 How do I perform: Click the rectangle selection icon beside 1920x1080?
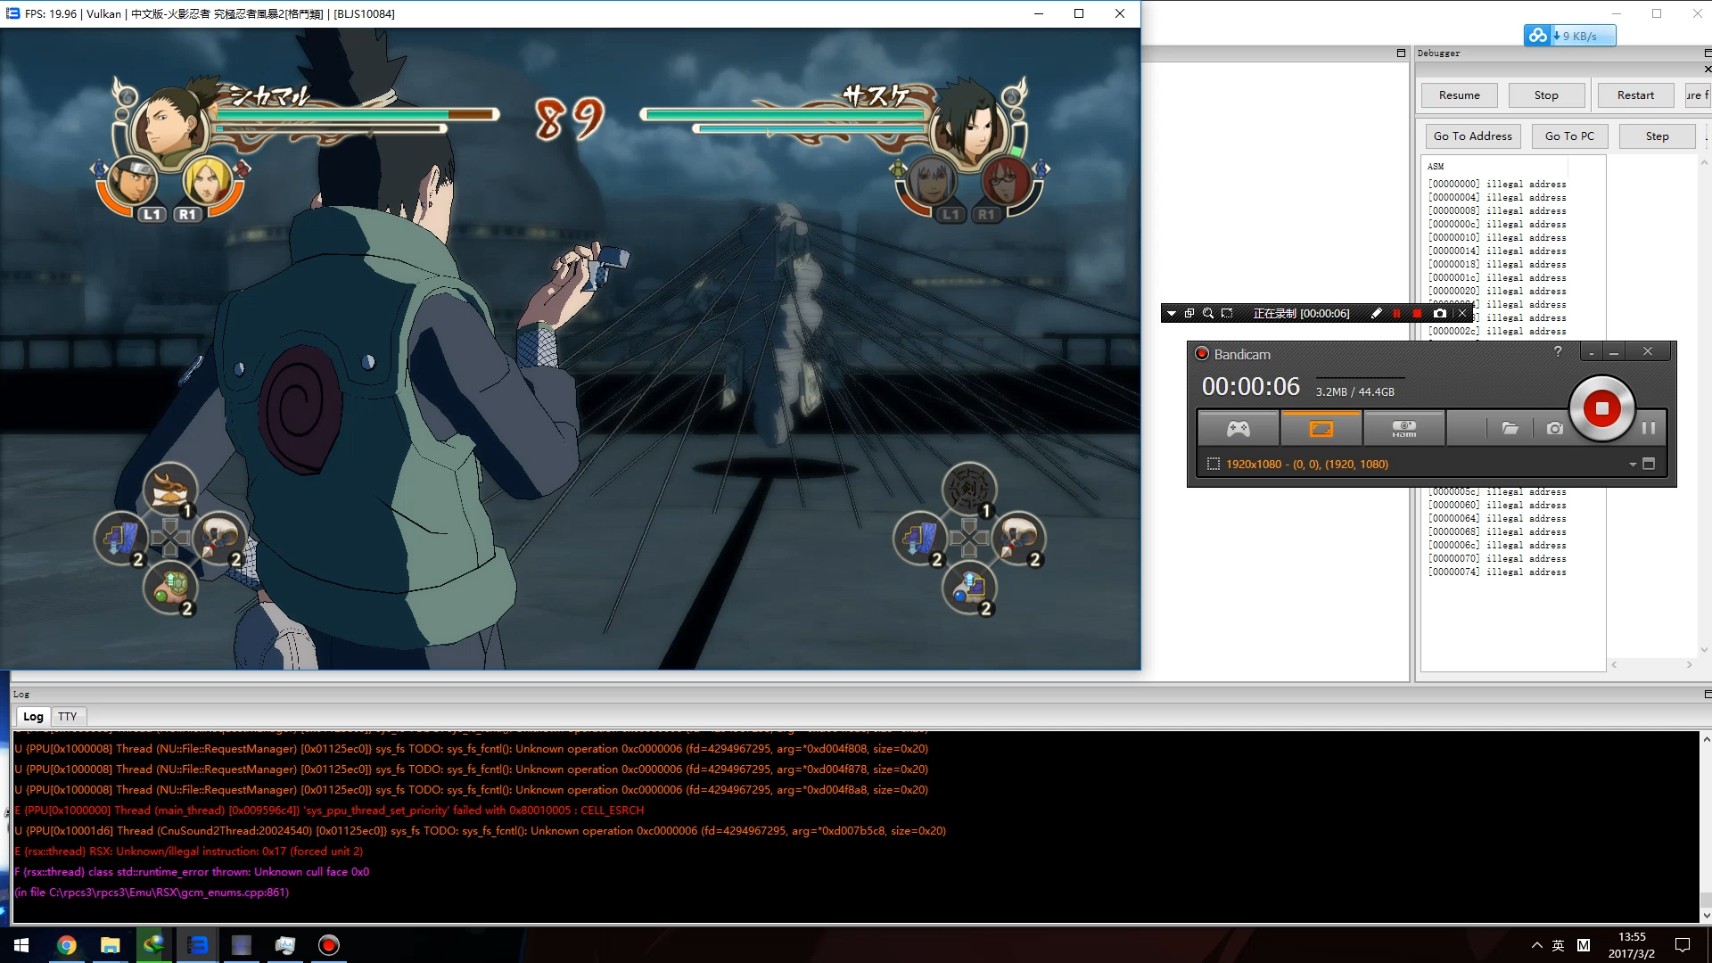pos(1213,464)
